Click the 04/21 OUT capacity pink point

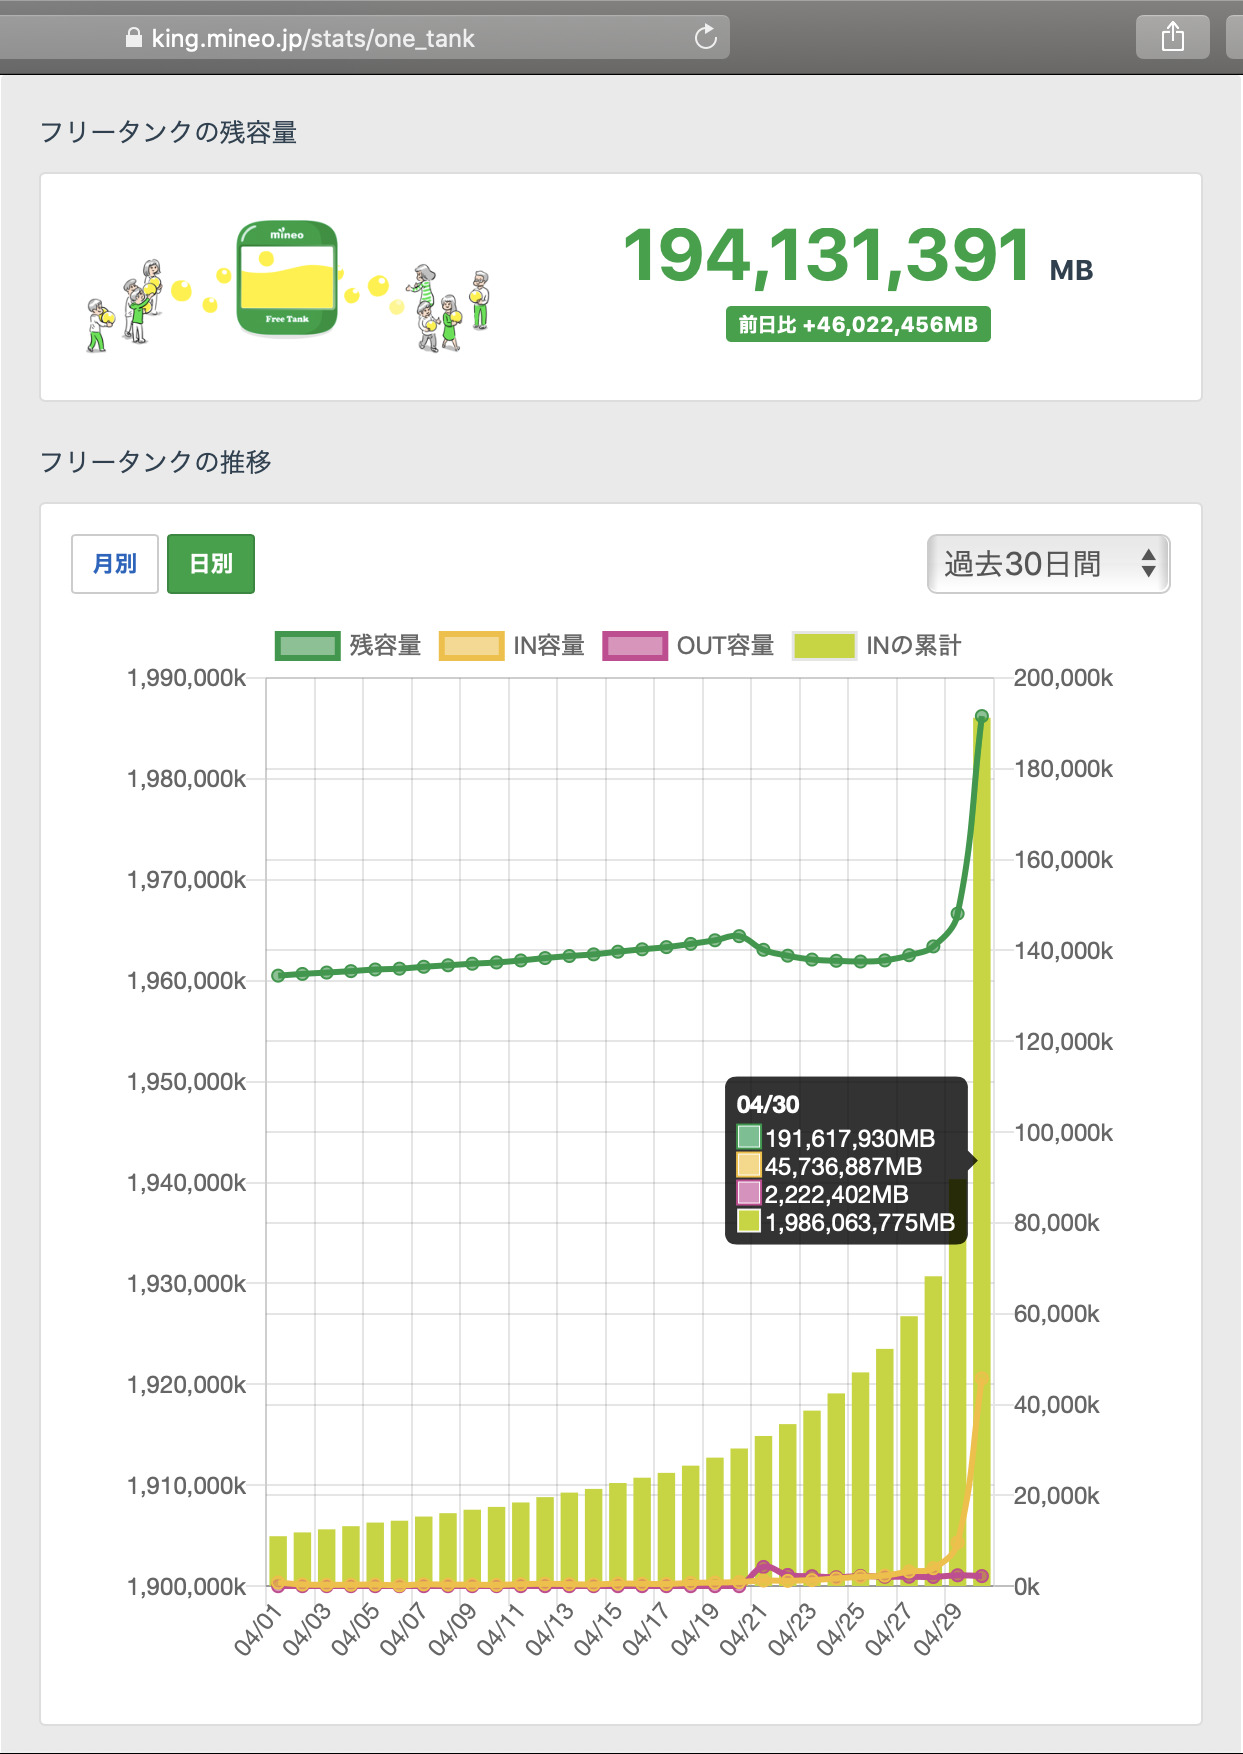[764, 1566]
